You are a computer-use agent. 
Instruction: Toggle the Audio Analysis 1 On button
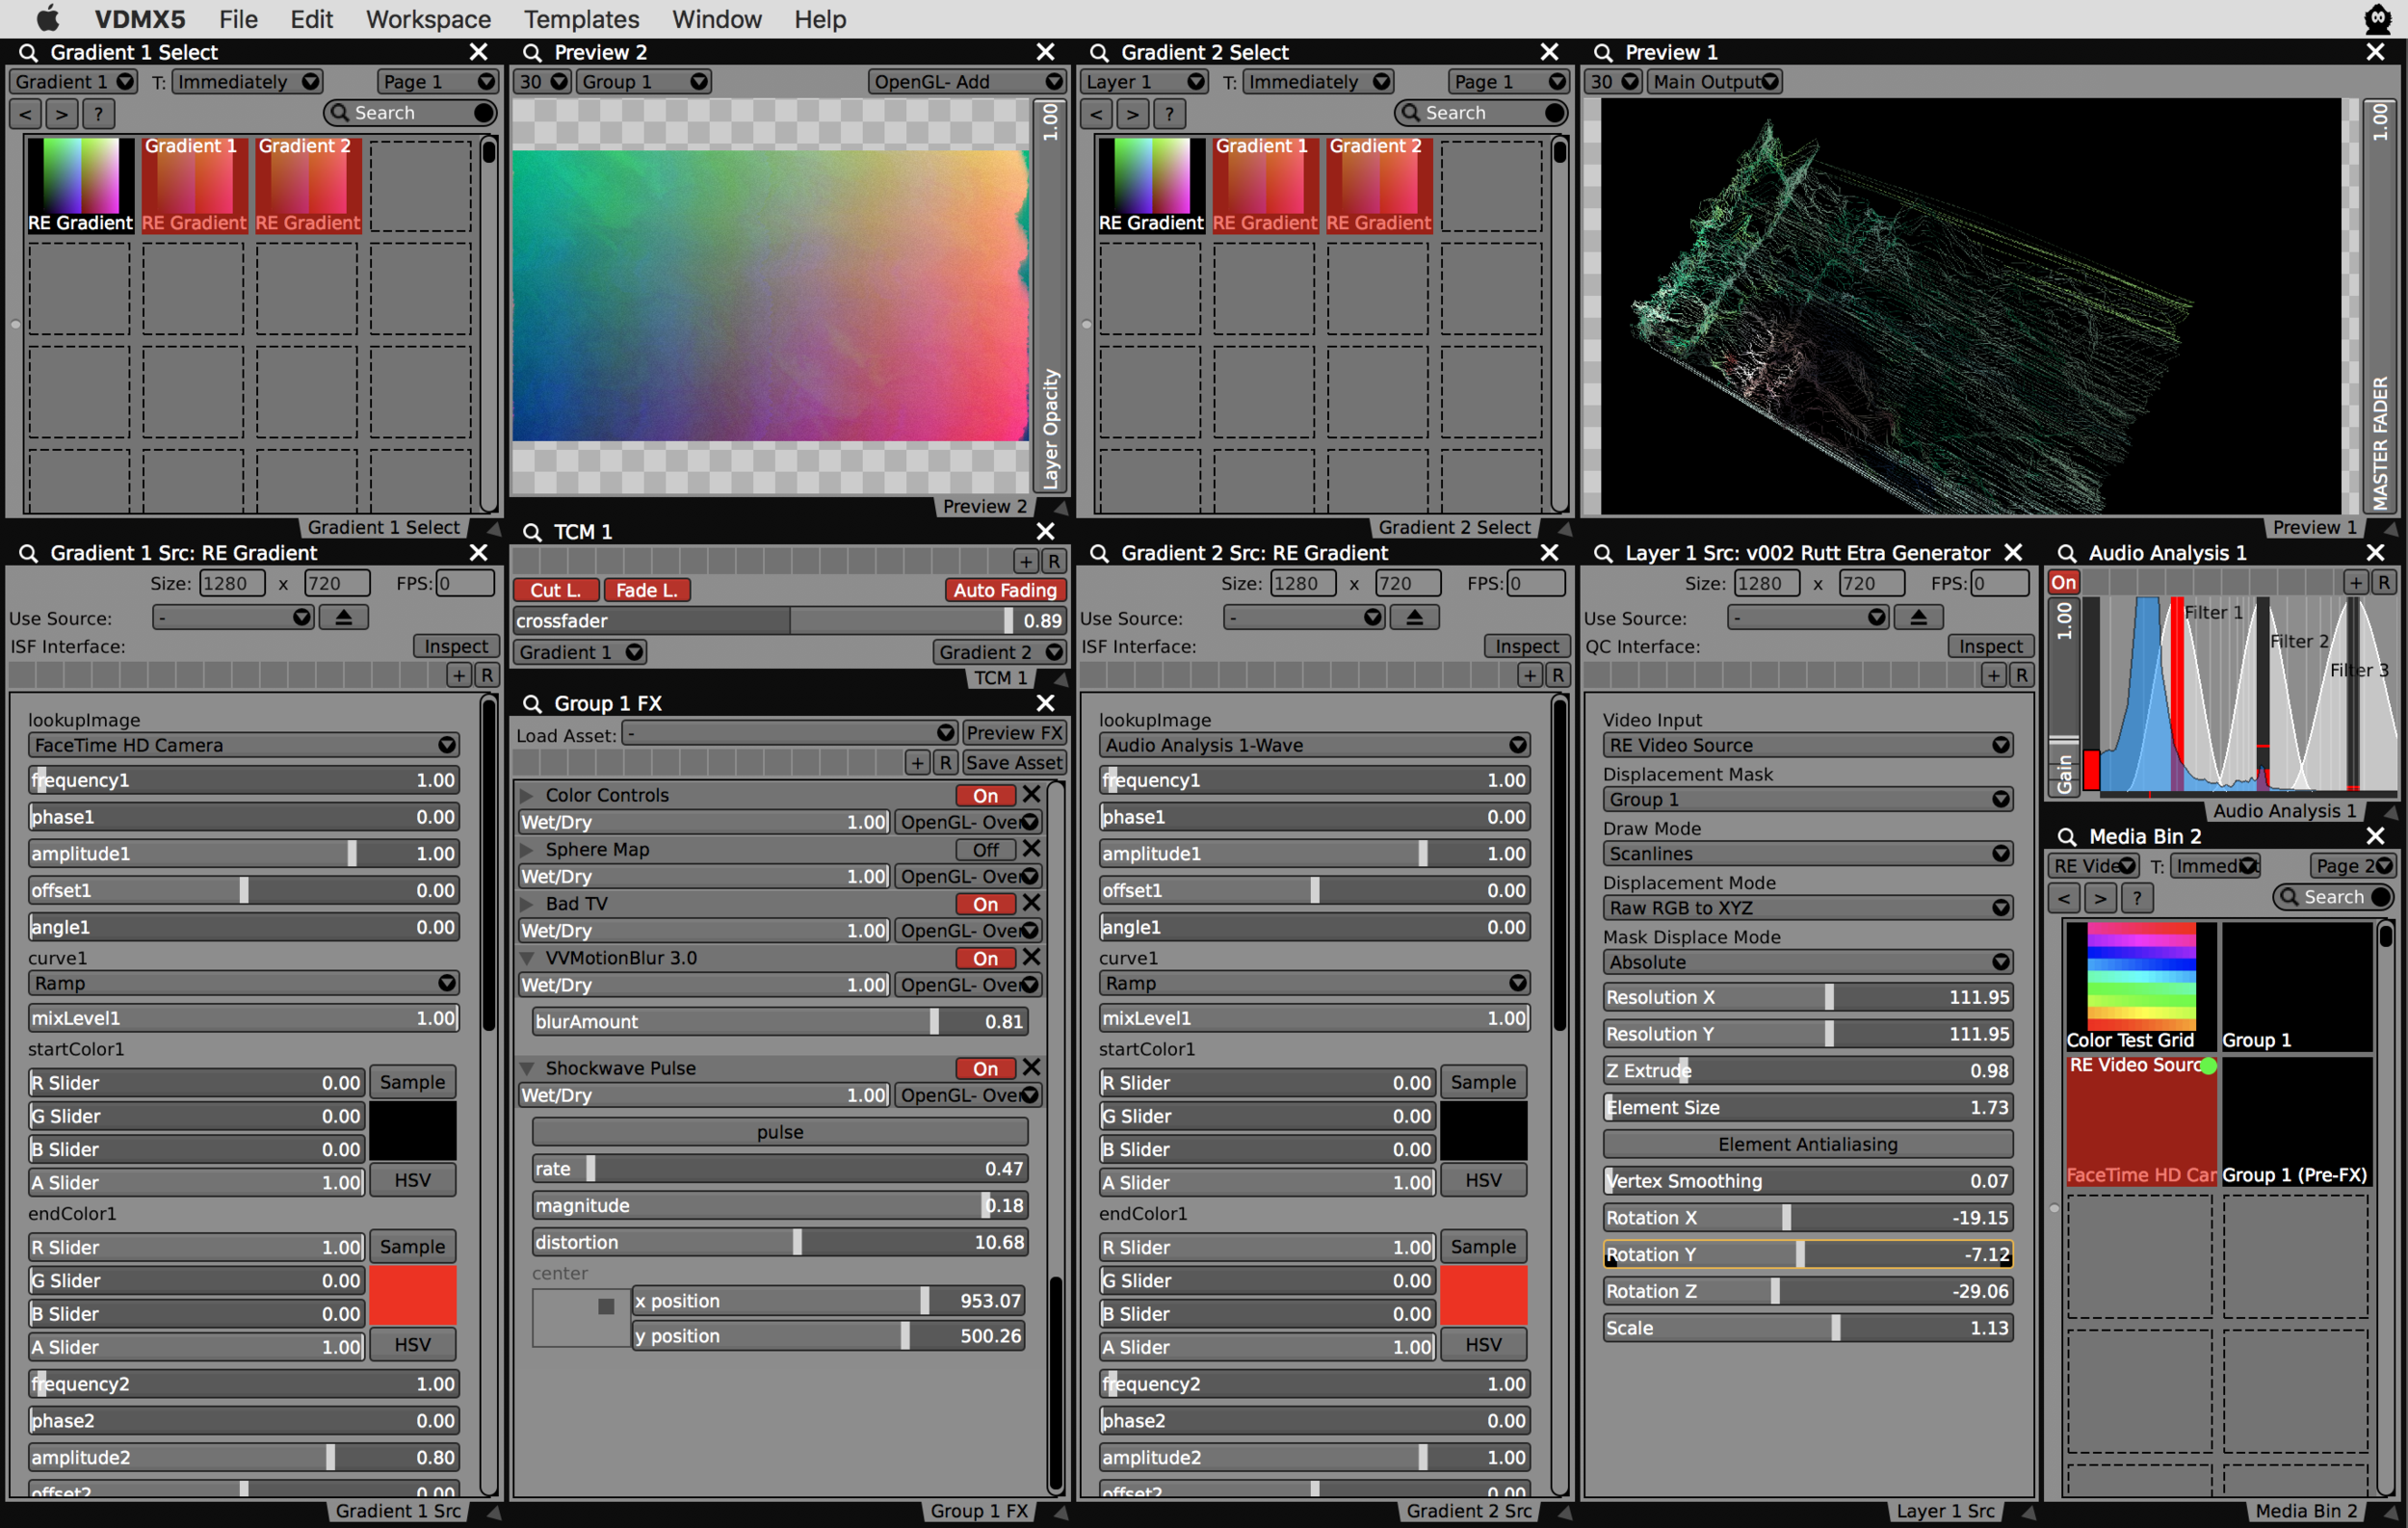(x=2063, y=582)
